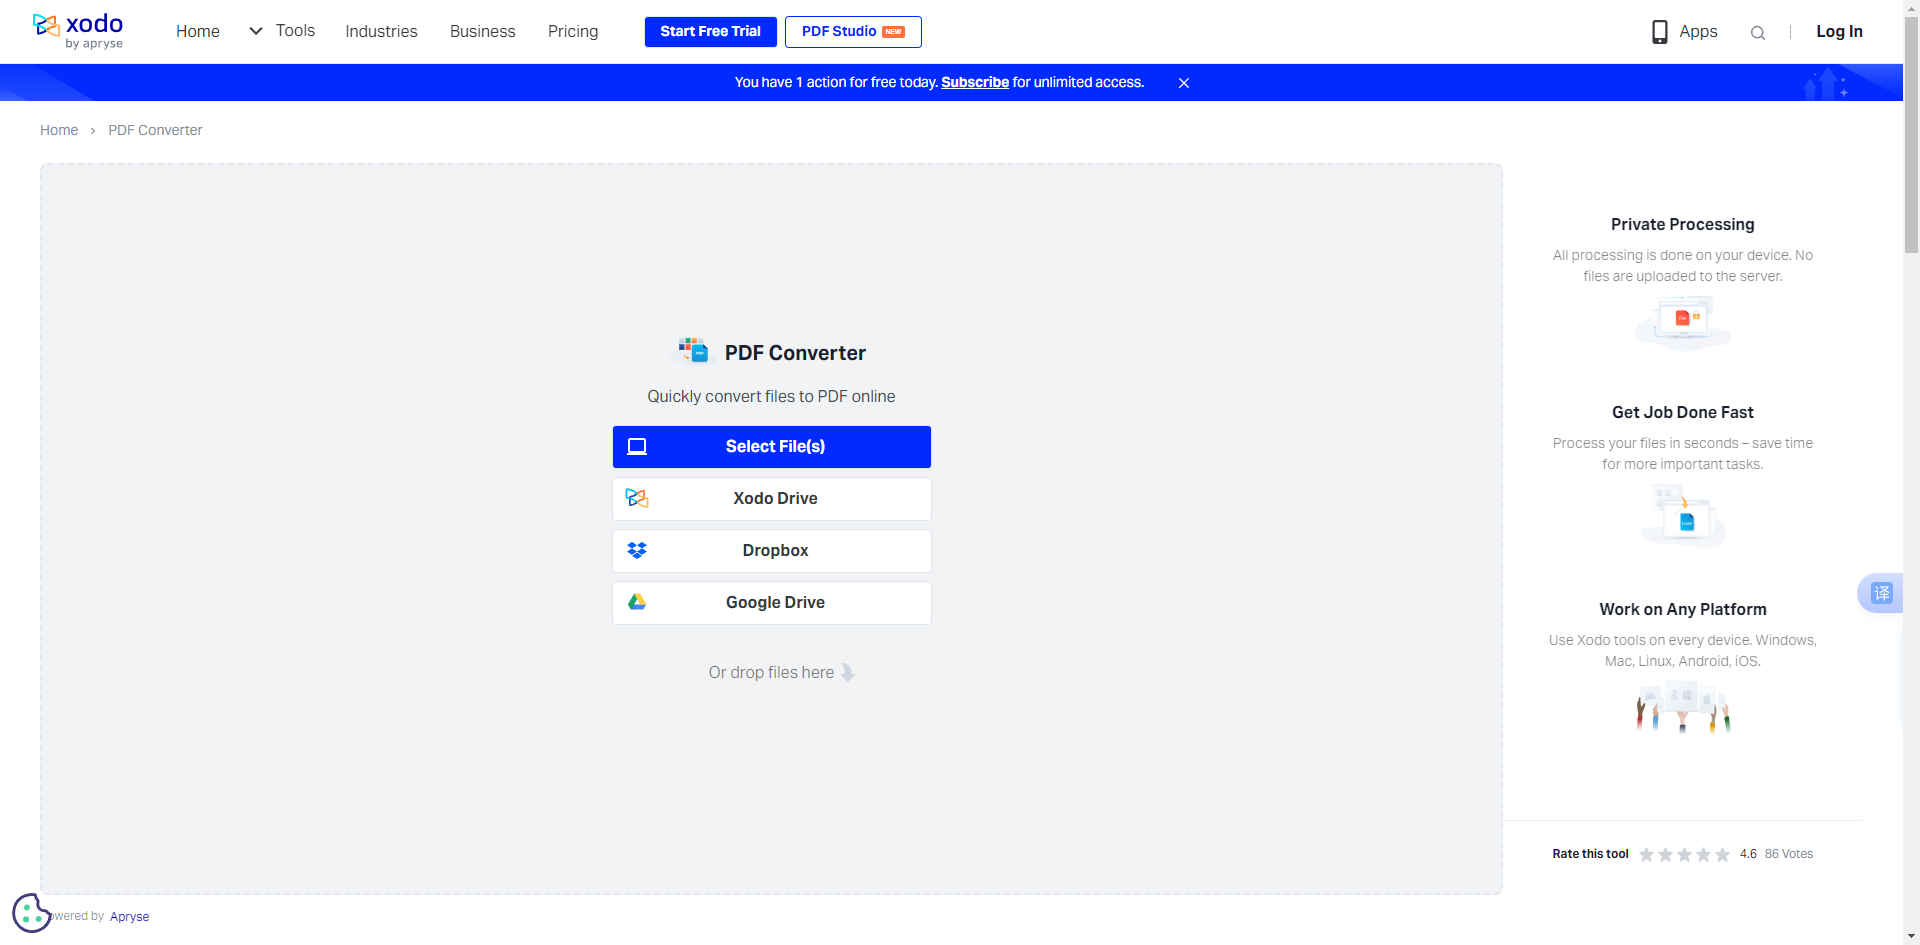Viewport: 1920px width, 945px height.
Task: Click the '86 Votes' text
Action: 1789,854
